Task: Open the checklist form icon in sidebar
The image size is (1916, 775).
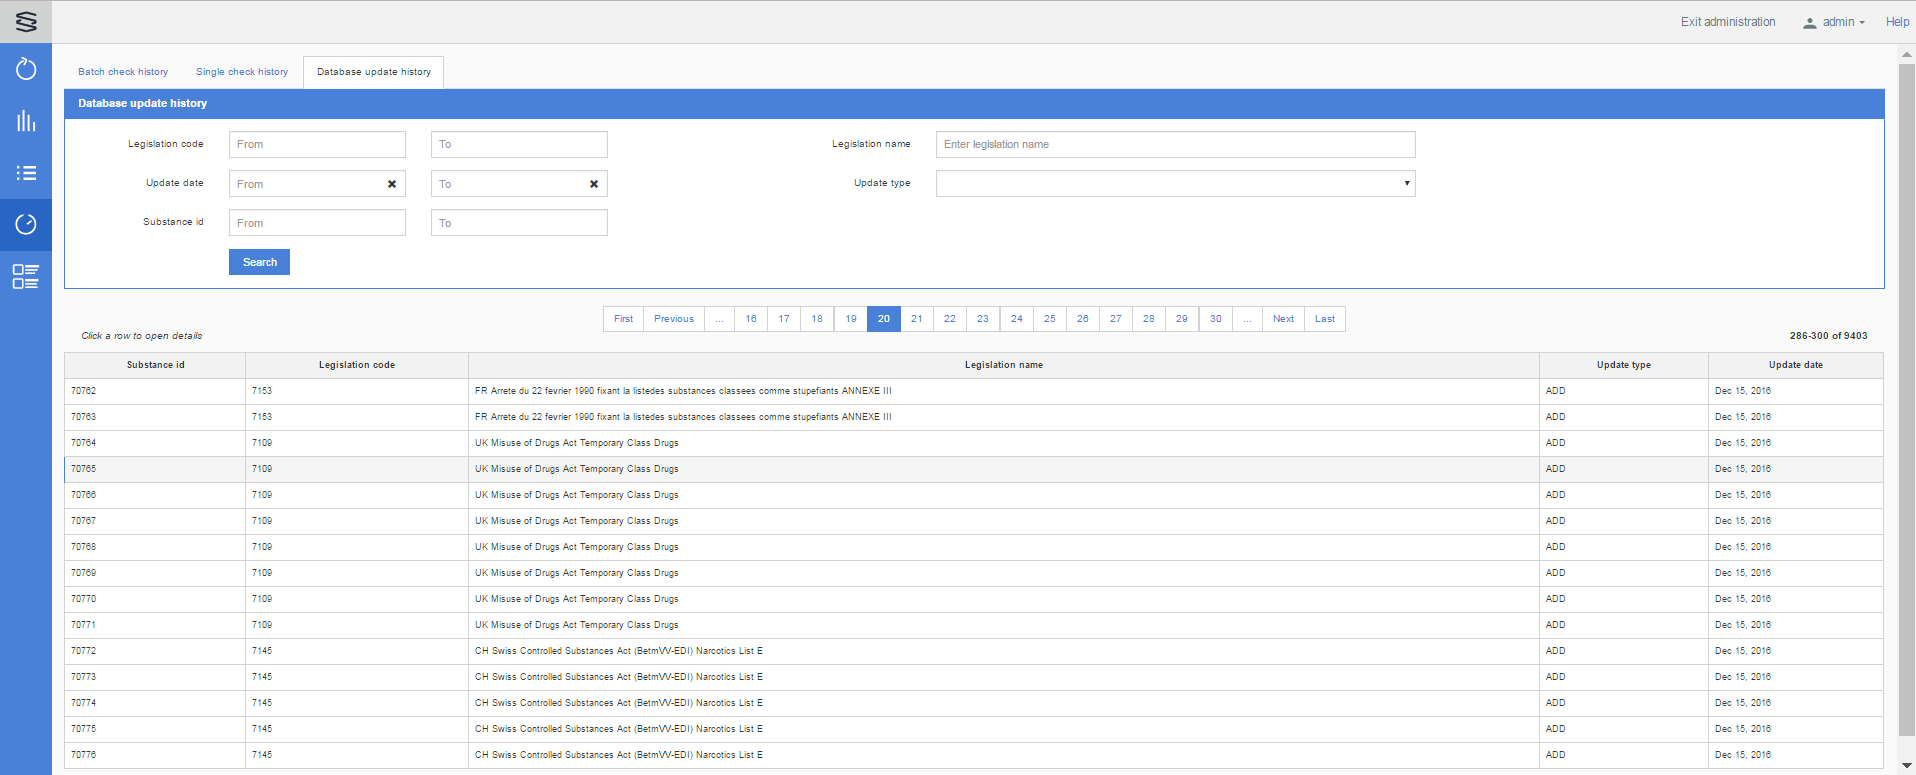Action: (26, 276)
